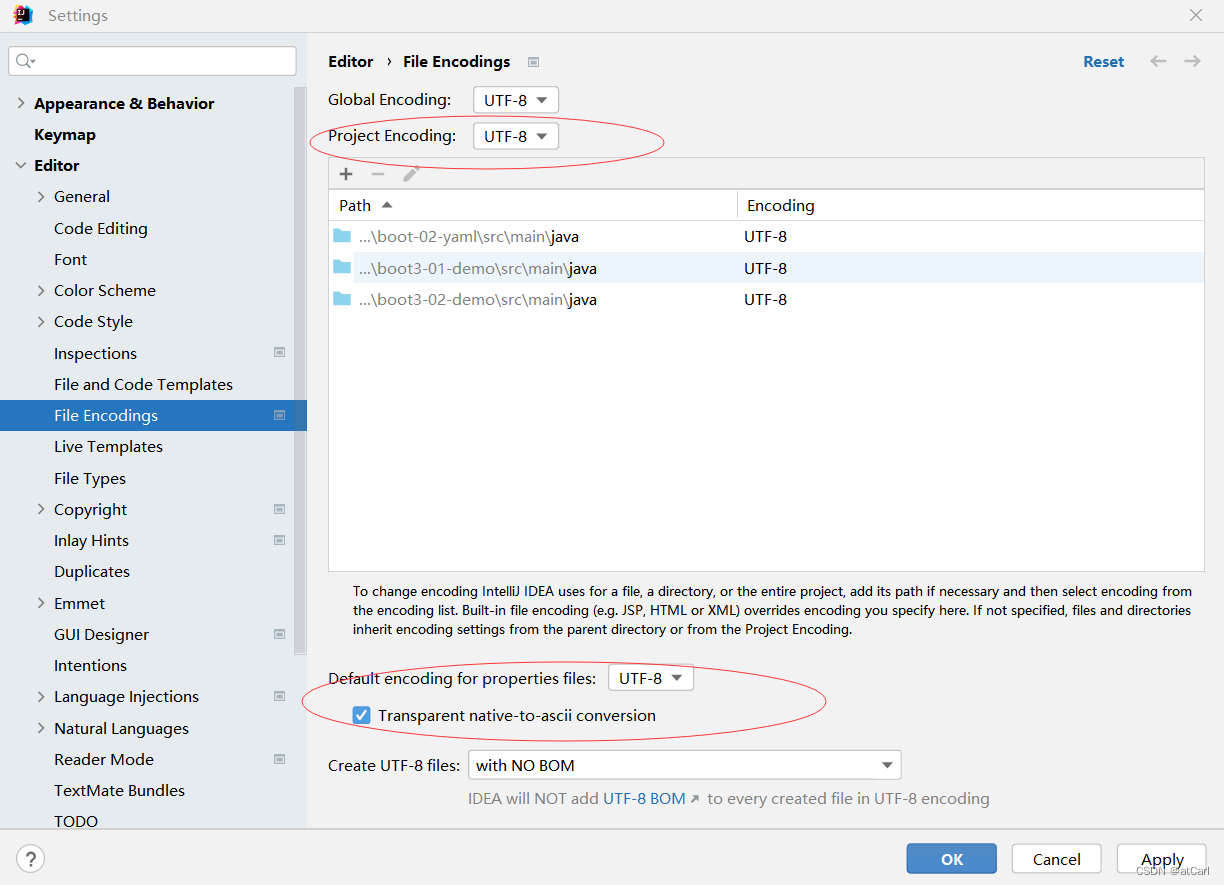Click folder icon of boot3-01-demo path

[x=343, y=267]
